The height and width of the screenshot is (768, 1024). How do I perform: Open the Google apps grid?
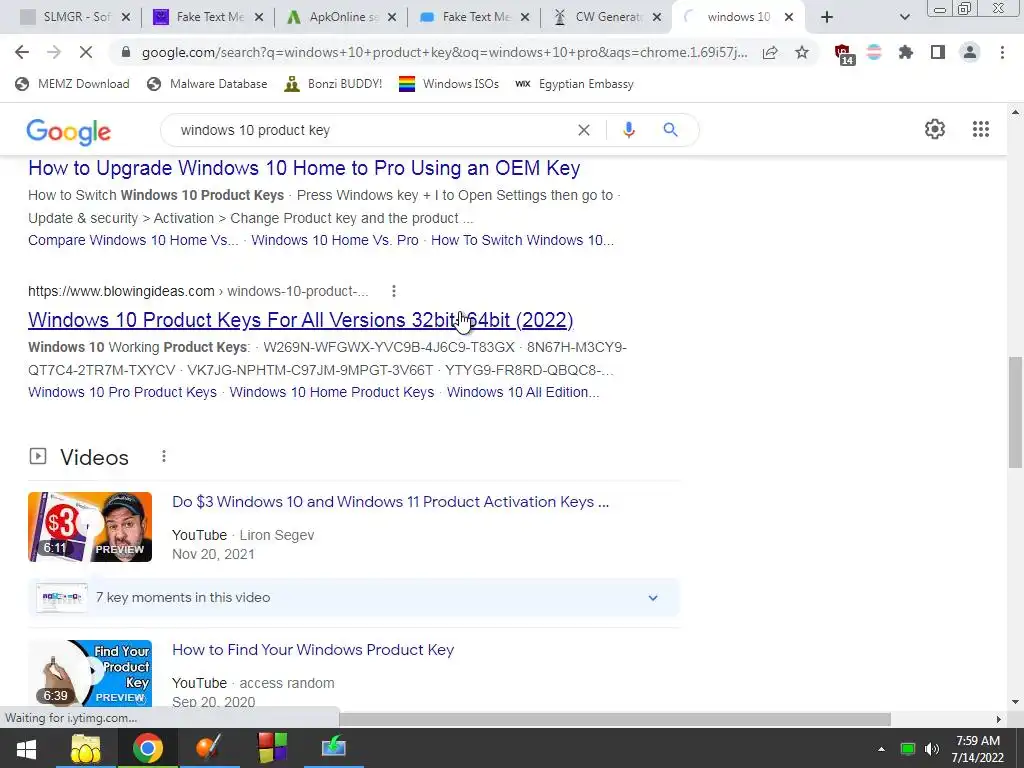[x=980, y=129]
